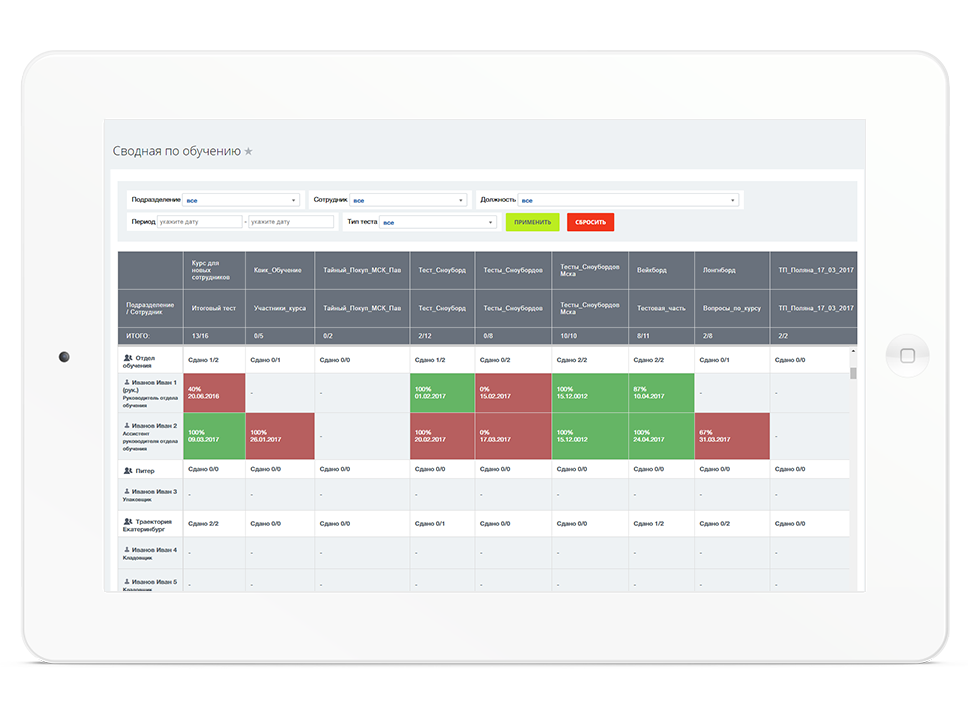968x719 pixels.
Task: Click the green 100% 09.03.2017 cell
Action: (x=214, y=436)
